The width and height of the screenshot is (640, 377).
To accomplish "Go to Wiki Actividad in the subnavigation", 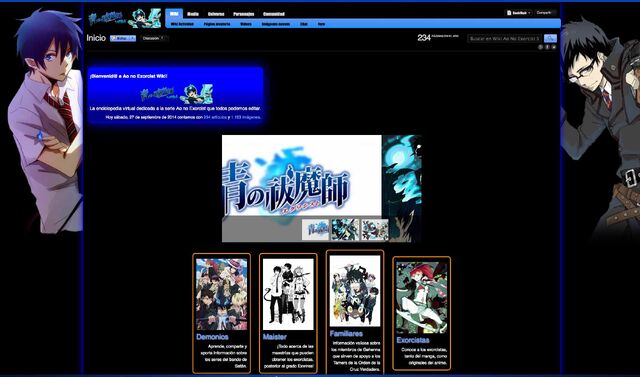I will 182,24.
